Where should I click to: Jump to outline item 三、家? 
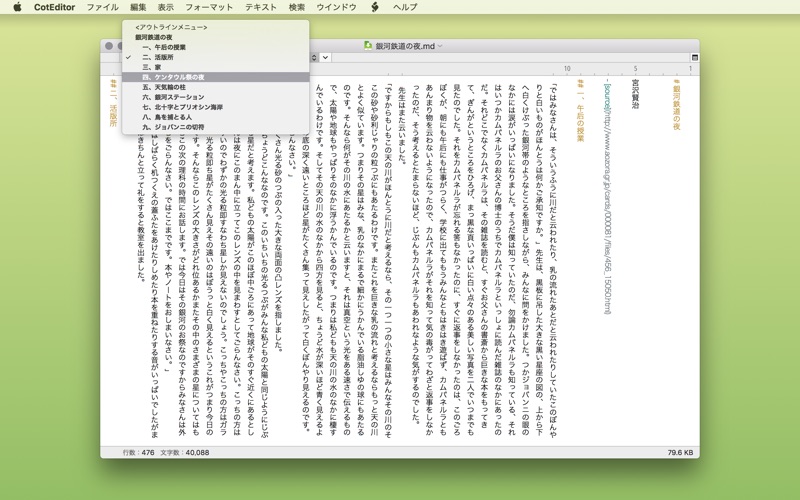215,67
